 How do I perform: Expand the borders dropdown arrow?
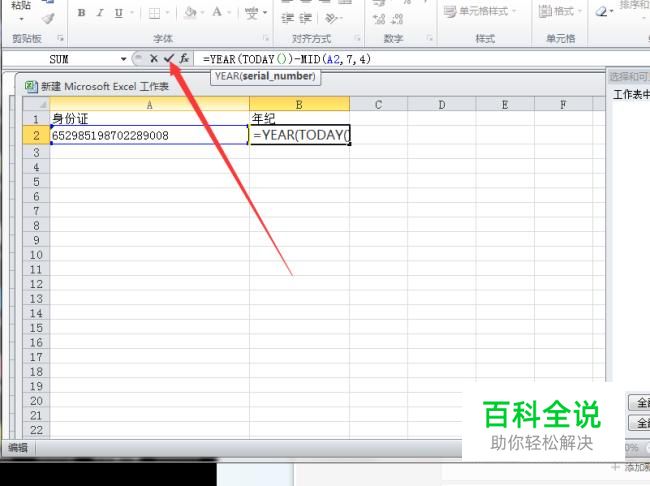[x=167, y=13]
